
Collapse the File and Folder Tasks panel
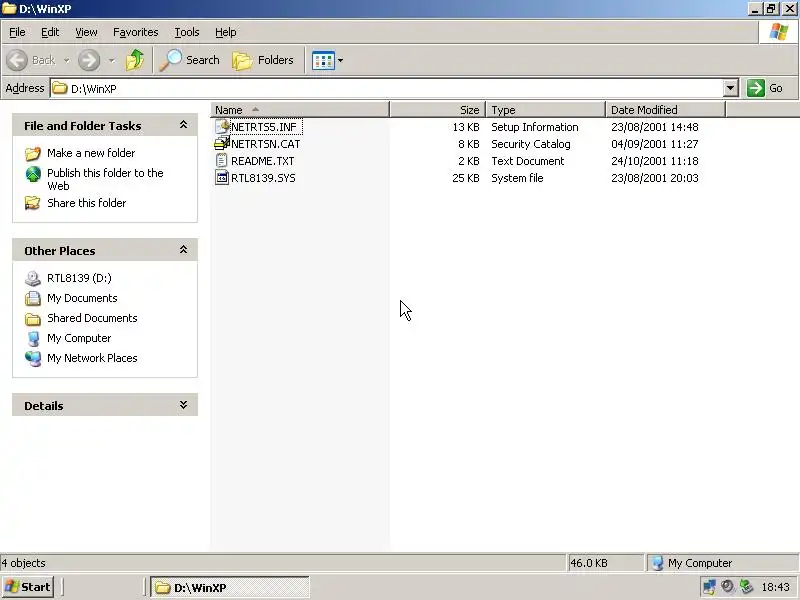pos(183,125)
